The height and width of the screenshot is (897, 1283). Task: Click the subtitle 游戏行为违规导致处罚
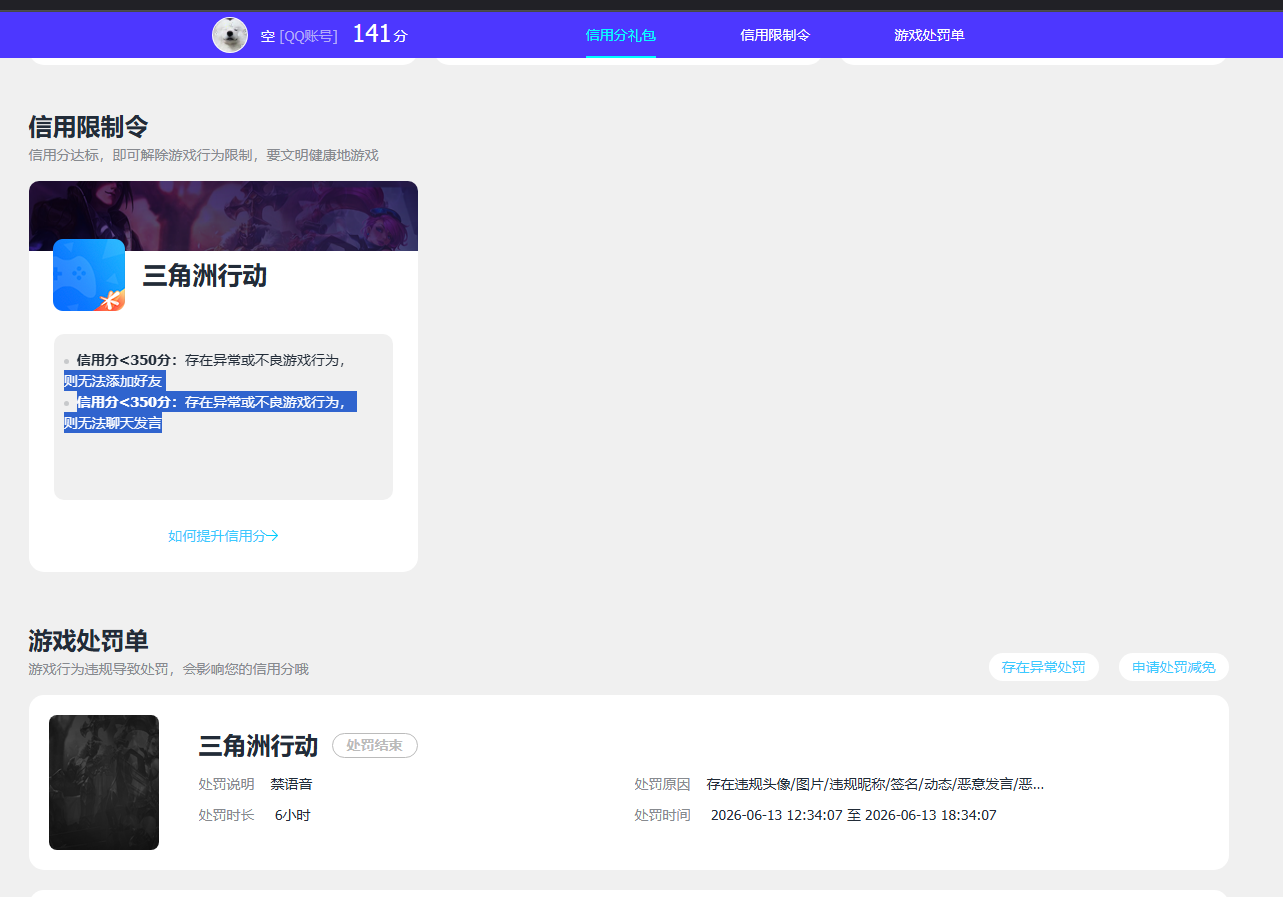point(168,669)
